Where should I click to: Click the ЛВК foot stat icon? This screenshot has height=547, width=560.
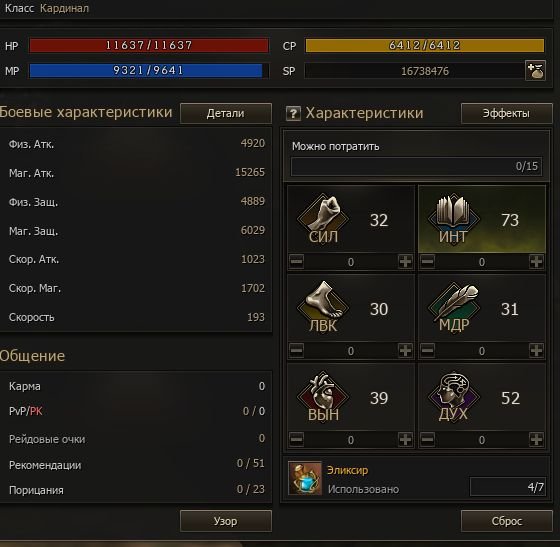pos(322,307)
